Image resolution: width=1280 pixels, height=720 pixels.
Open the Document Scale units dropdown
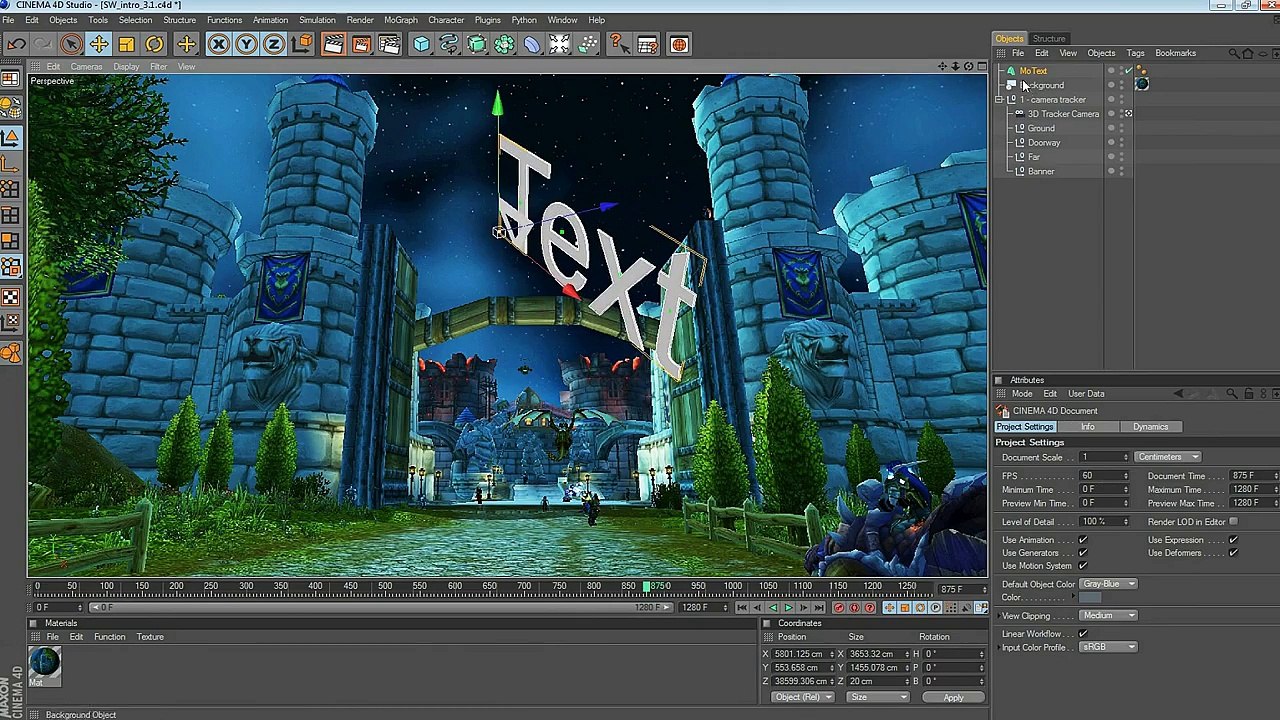[x=1168, y=457]
